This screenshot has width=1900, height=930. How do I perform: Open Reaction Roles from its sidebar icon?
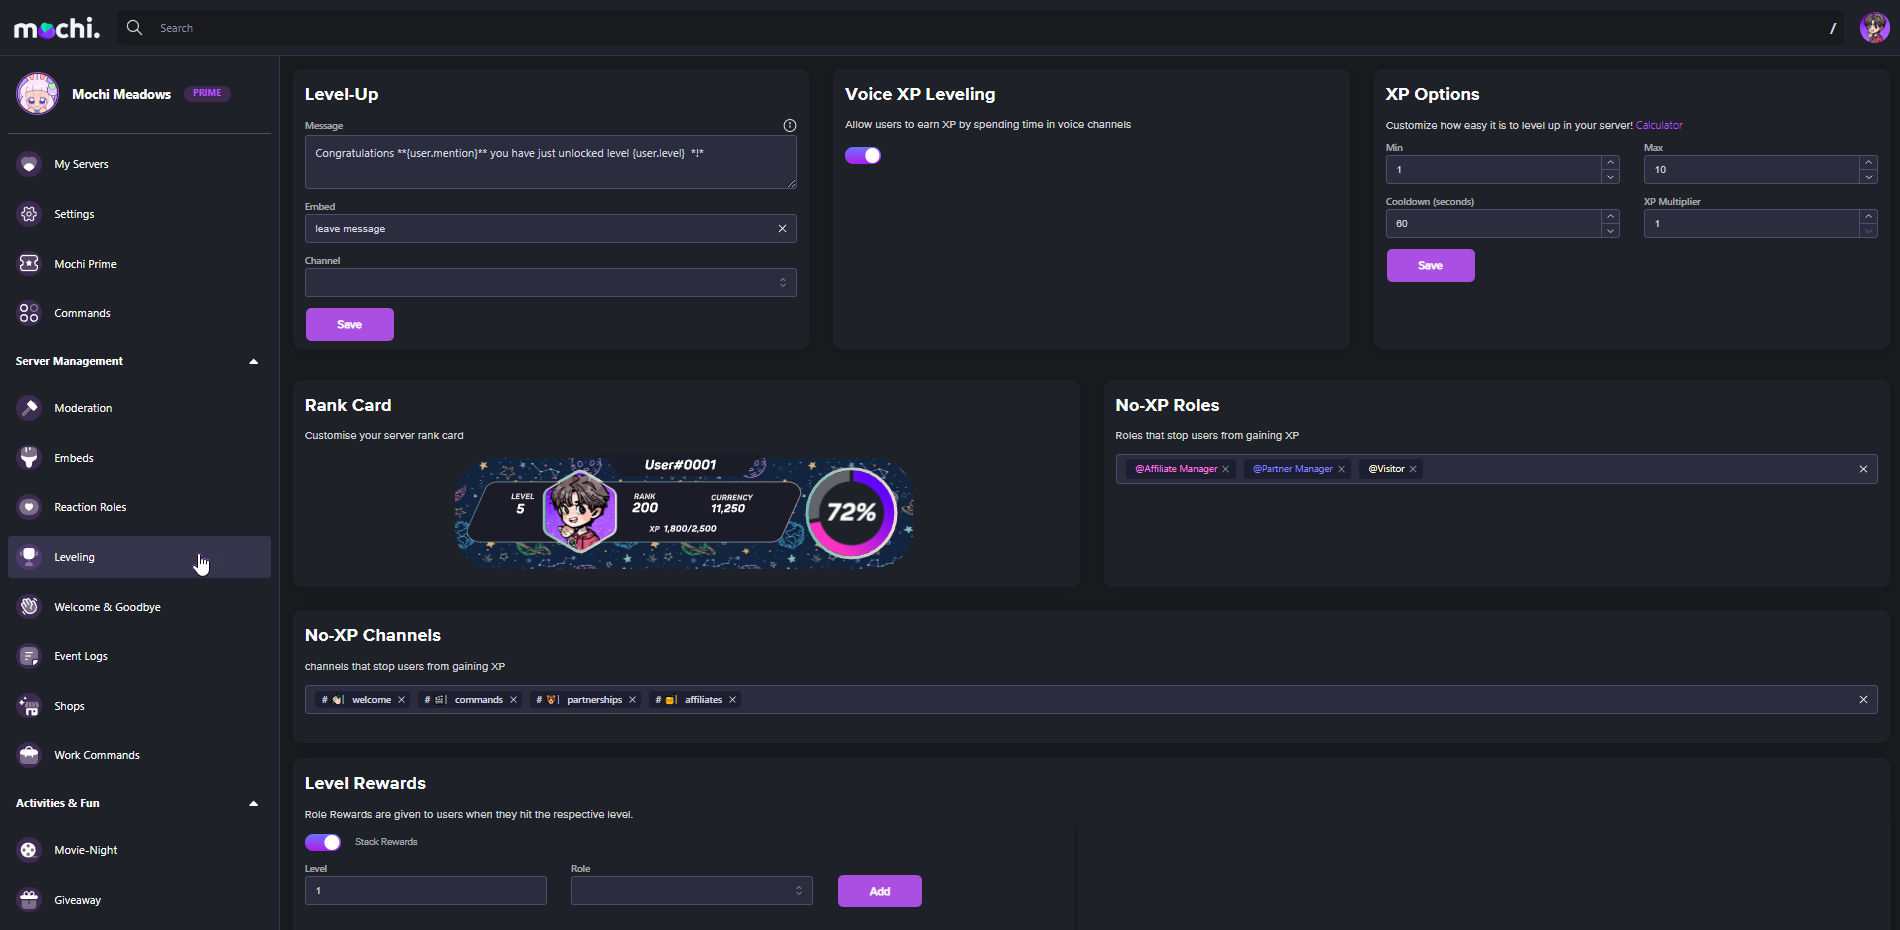(x=29, y=507)
